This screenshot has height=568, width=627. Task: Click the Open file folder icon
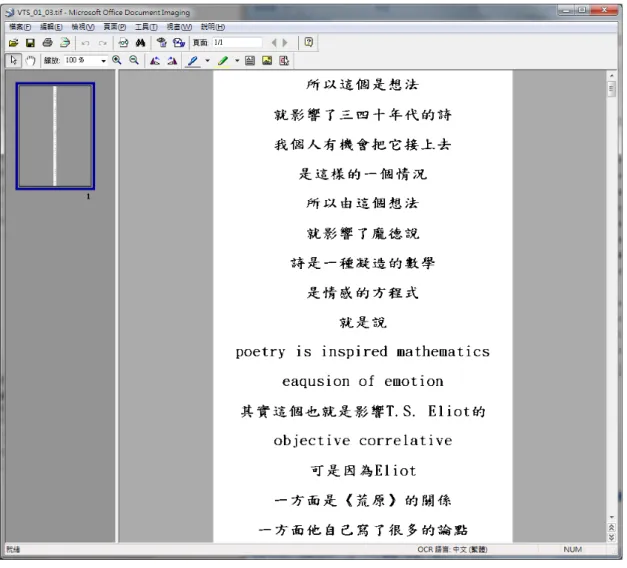[14, 43]
